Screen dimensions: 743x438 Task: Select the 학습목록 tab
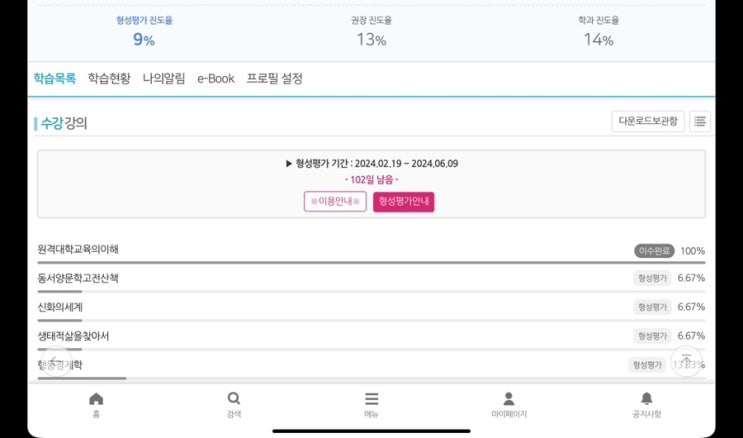(x=54, y=78)
